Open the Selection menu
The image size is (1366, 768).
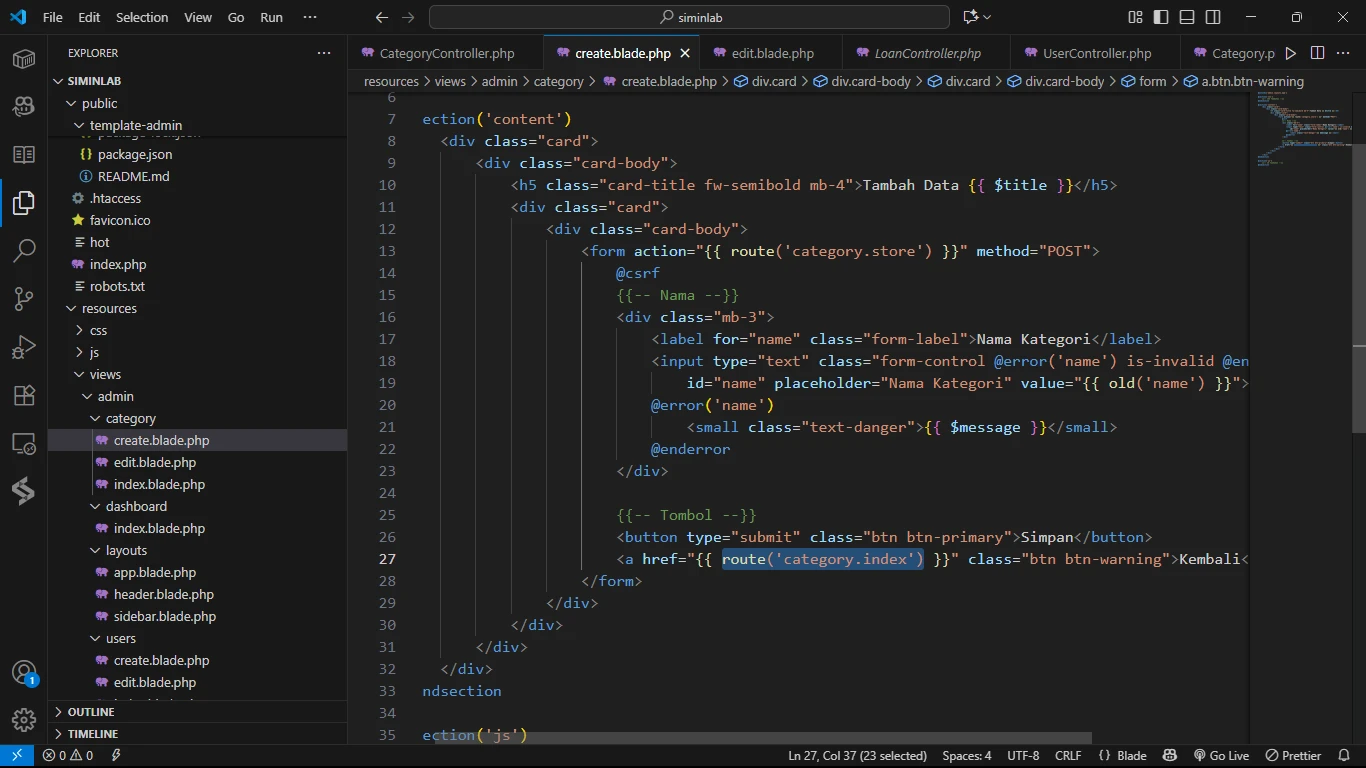[142, 17]
